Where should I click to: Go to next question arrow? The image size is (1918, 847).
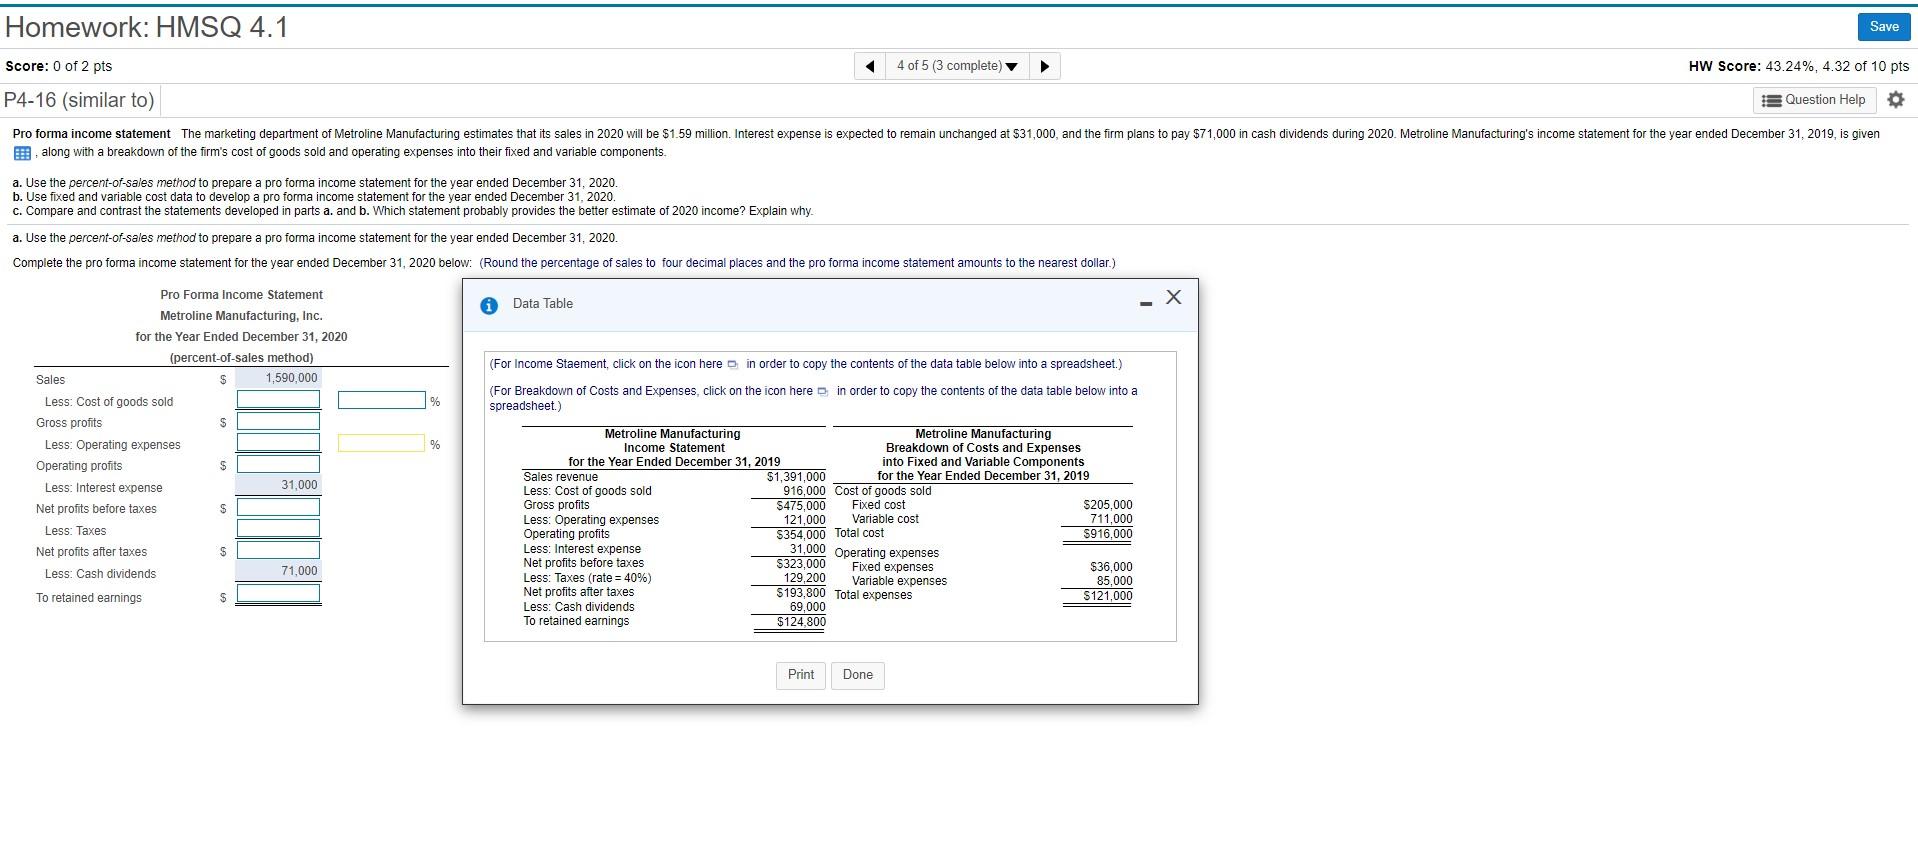pyautogui.click(x=1045, y=66)
